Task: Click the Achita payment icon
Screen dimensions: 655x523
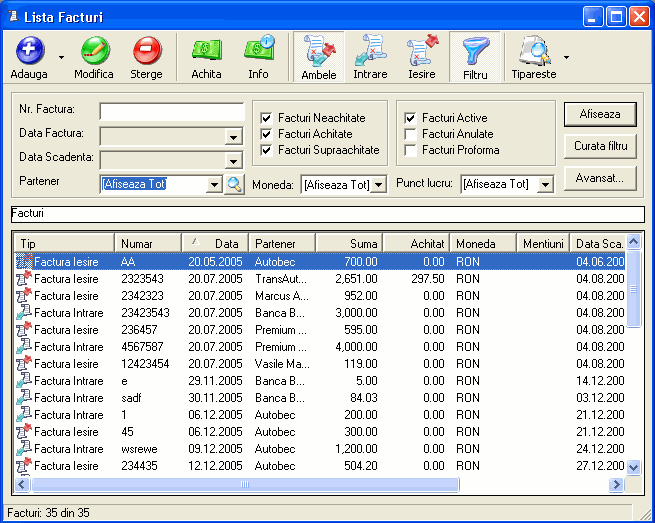Action: pyautogui.click(x=206, y=50)
